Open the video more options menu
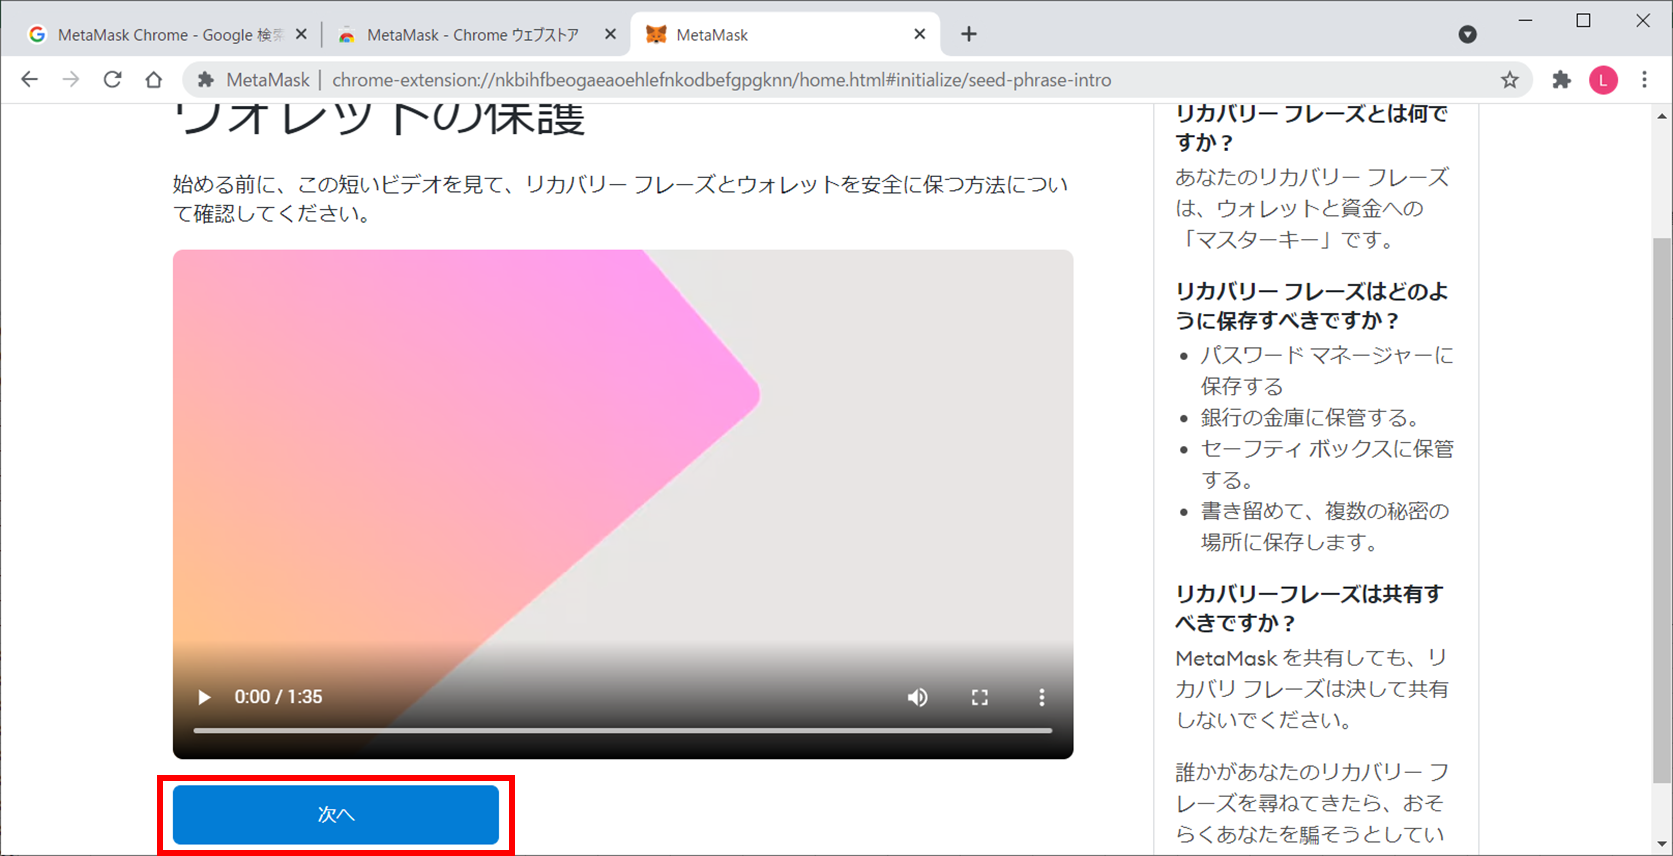Screen dimensions: 1673x856 tap(1042, 697)
